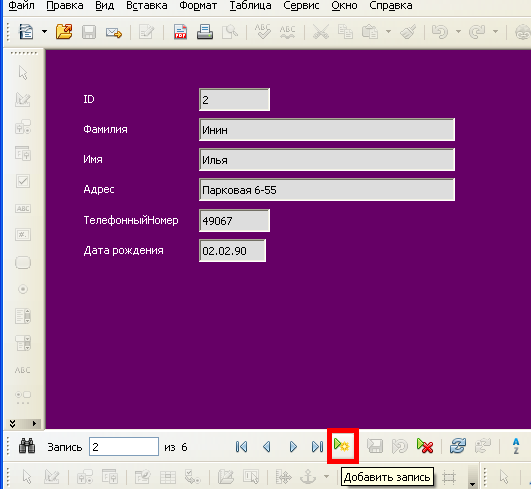Go to the first record with the navigation arrow

coord(241,447)
